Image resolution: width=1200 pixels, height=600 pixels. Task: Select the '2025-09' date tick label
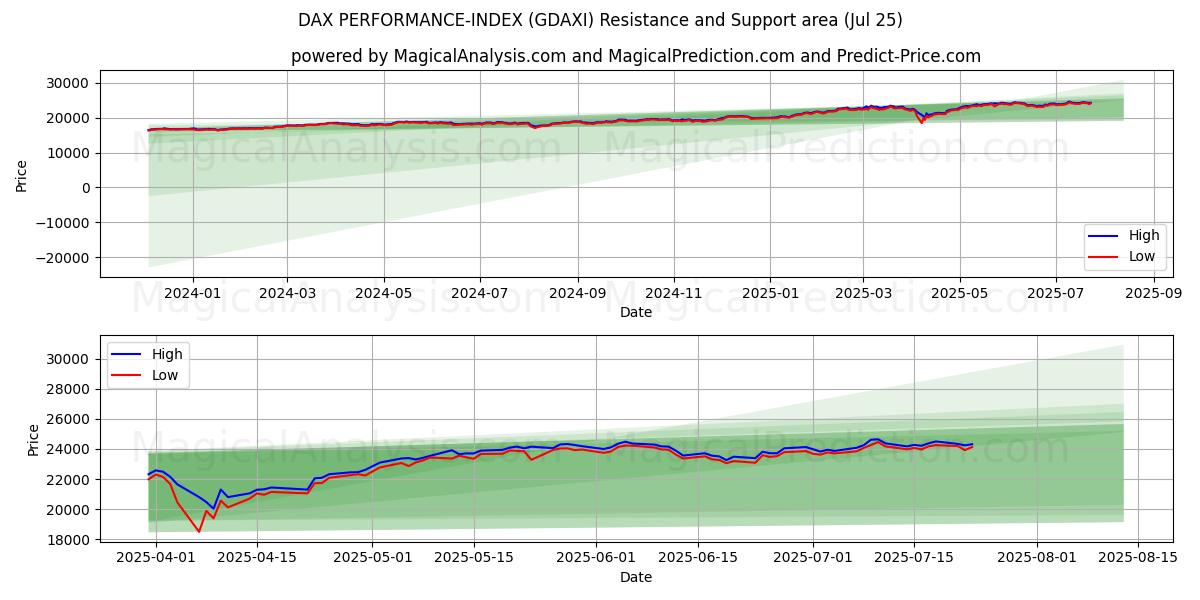[1154, 294]
